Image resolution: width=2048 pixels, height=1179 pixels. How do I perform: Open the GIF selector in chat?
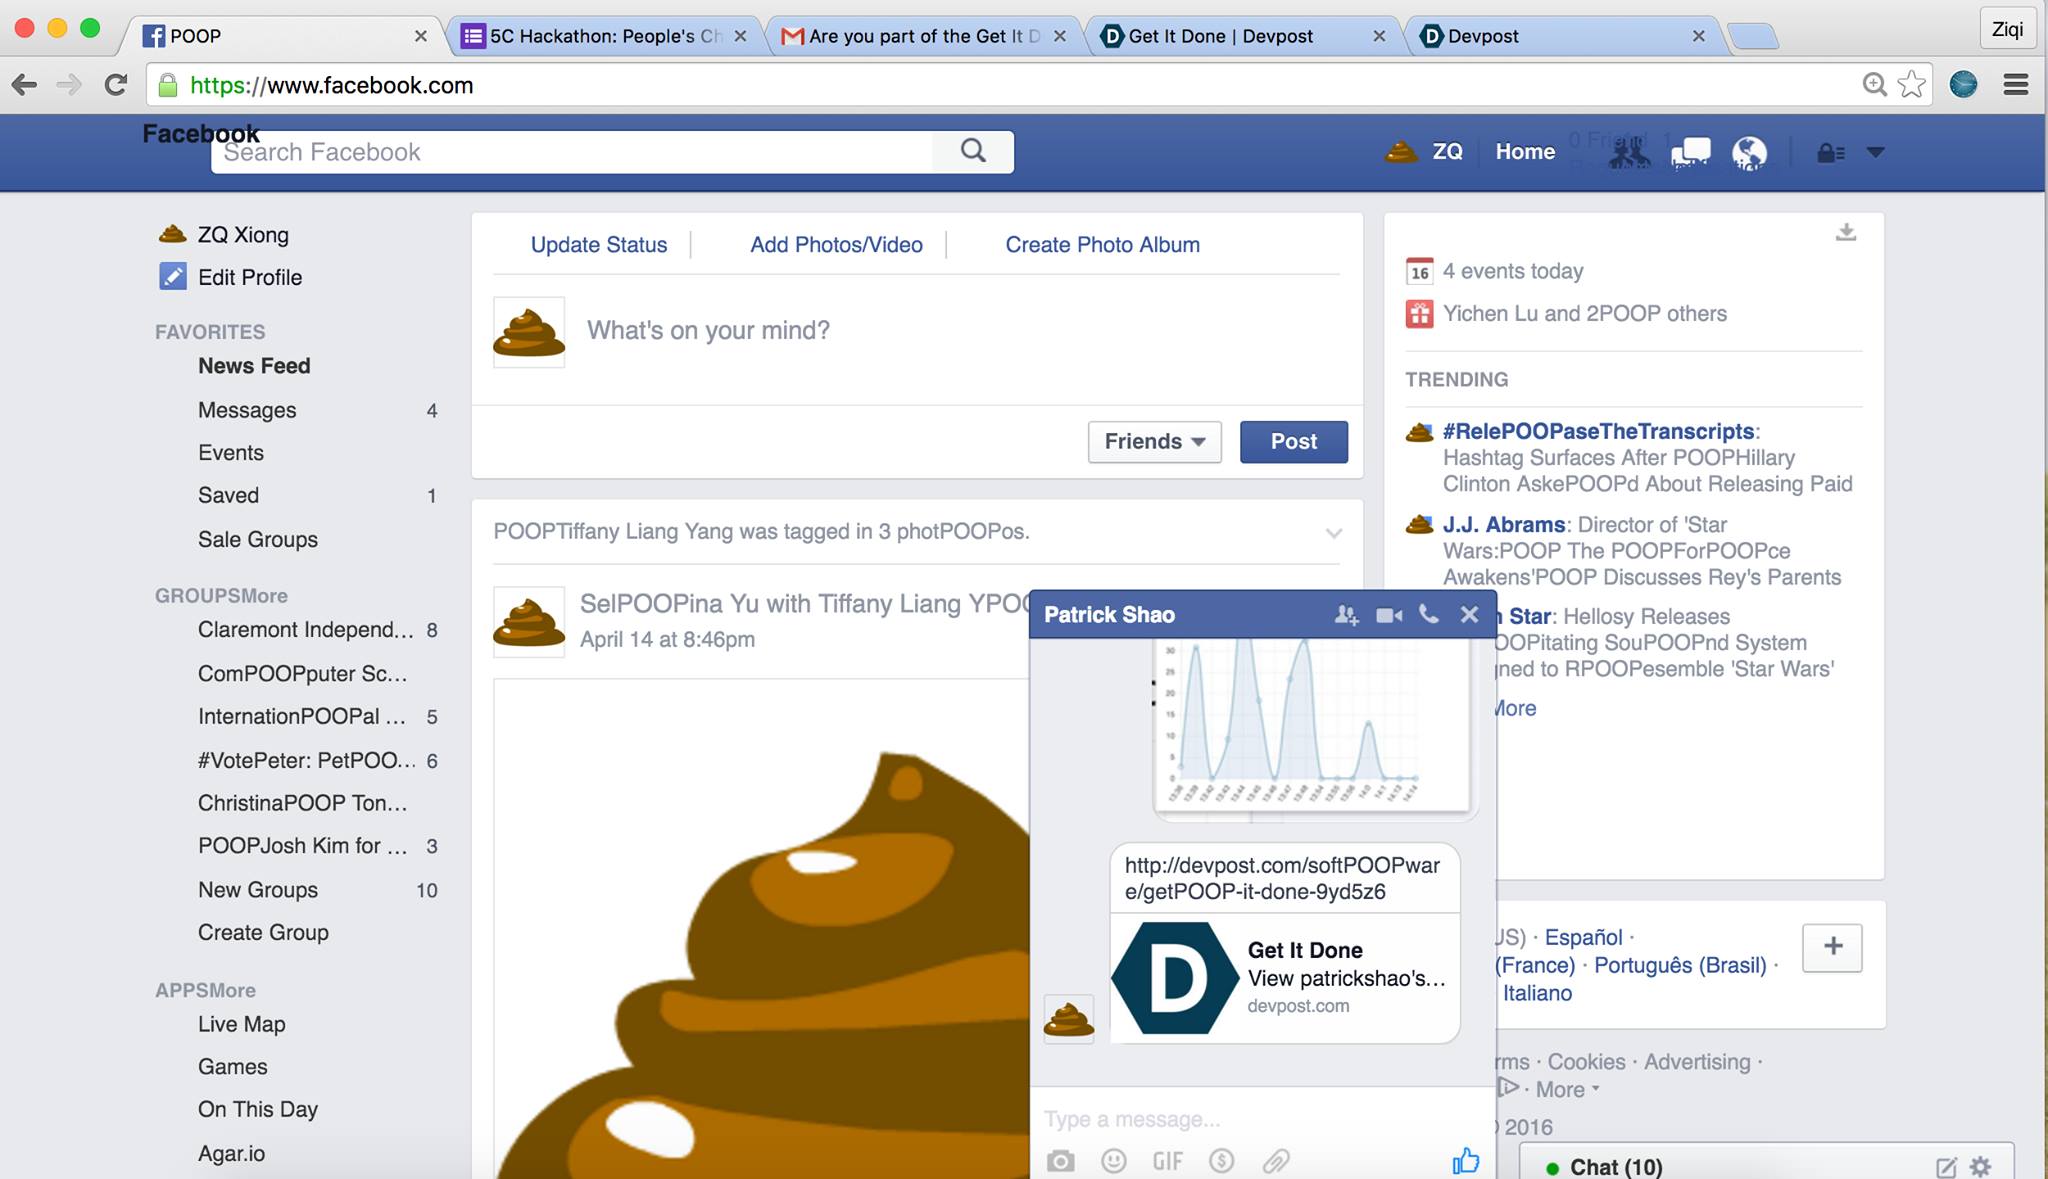click(x=1167, y=1161)
